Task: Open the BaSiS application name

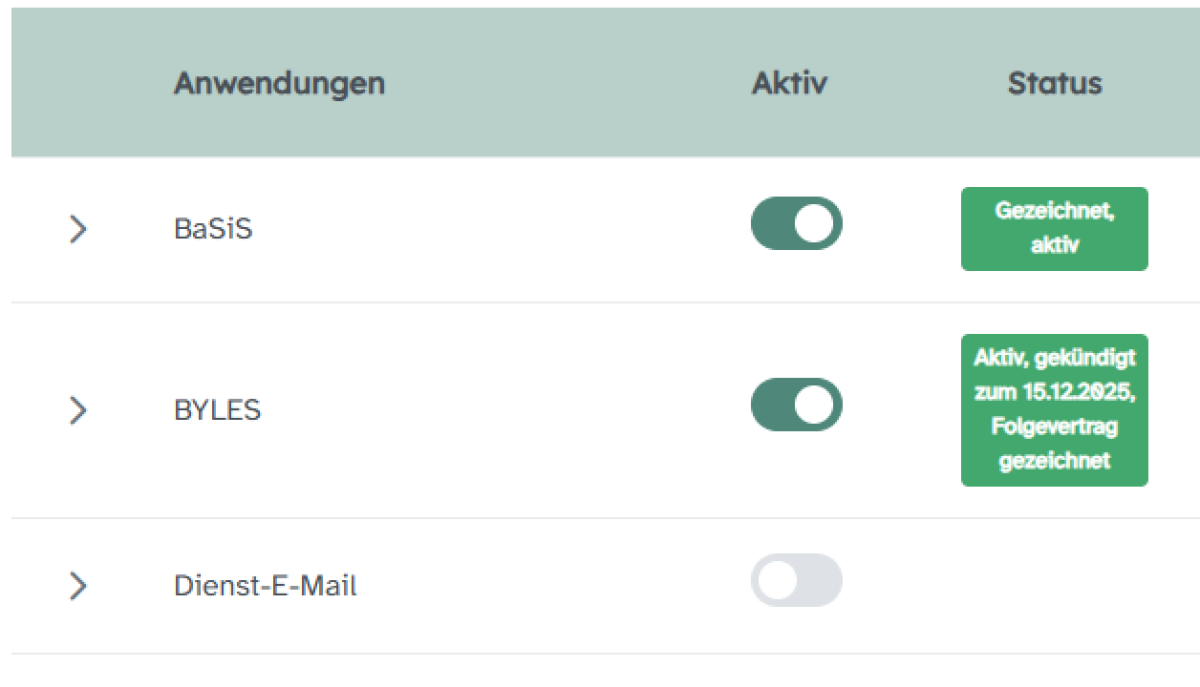Action: click(x=213, y=230)
